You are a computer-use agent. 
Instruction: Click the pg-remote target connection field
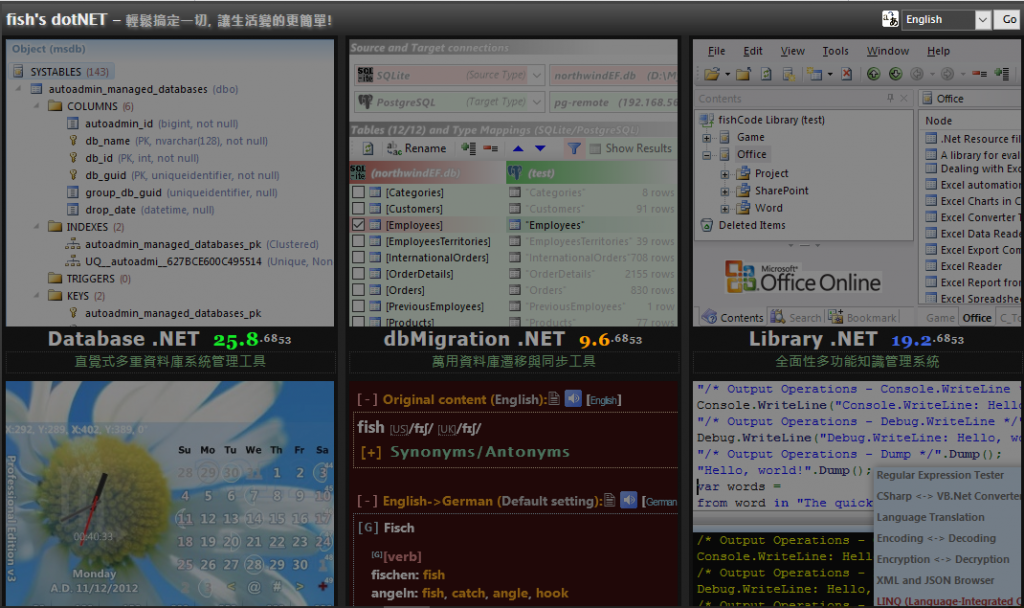[x=613, y=102]
